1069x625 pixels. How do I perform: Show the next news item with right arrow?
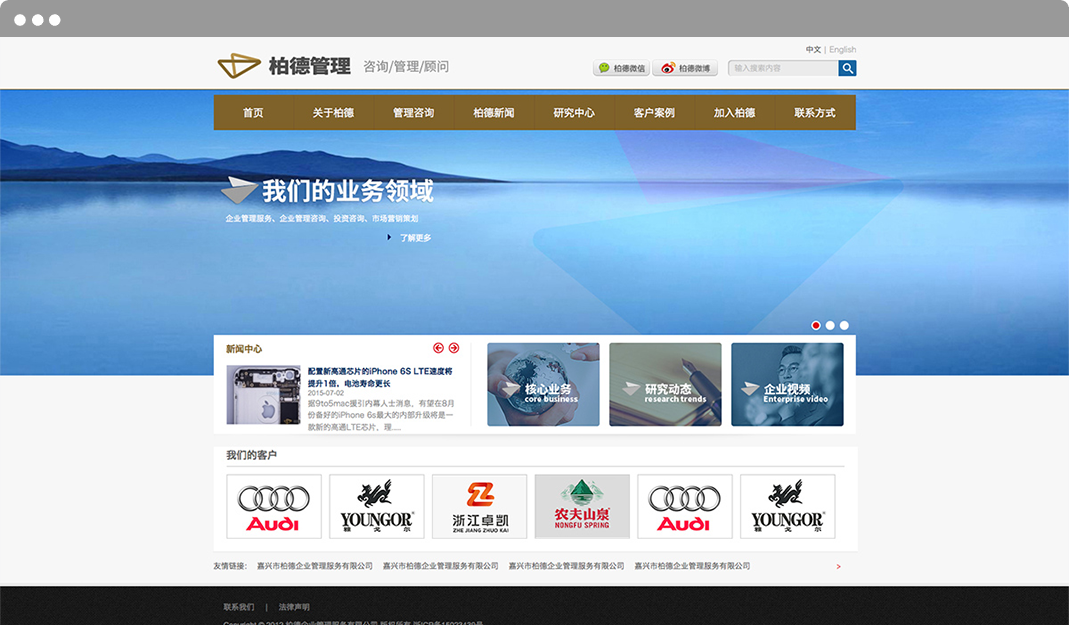point(454,348)
